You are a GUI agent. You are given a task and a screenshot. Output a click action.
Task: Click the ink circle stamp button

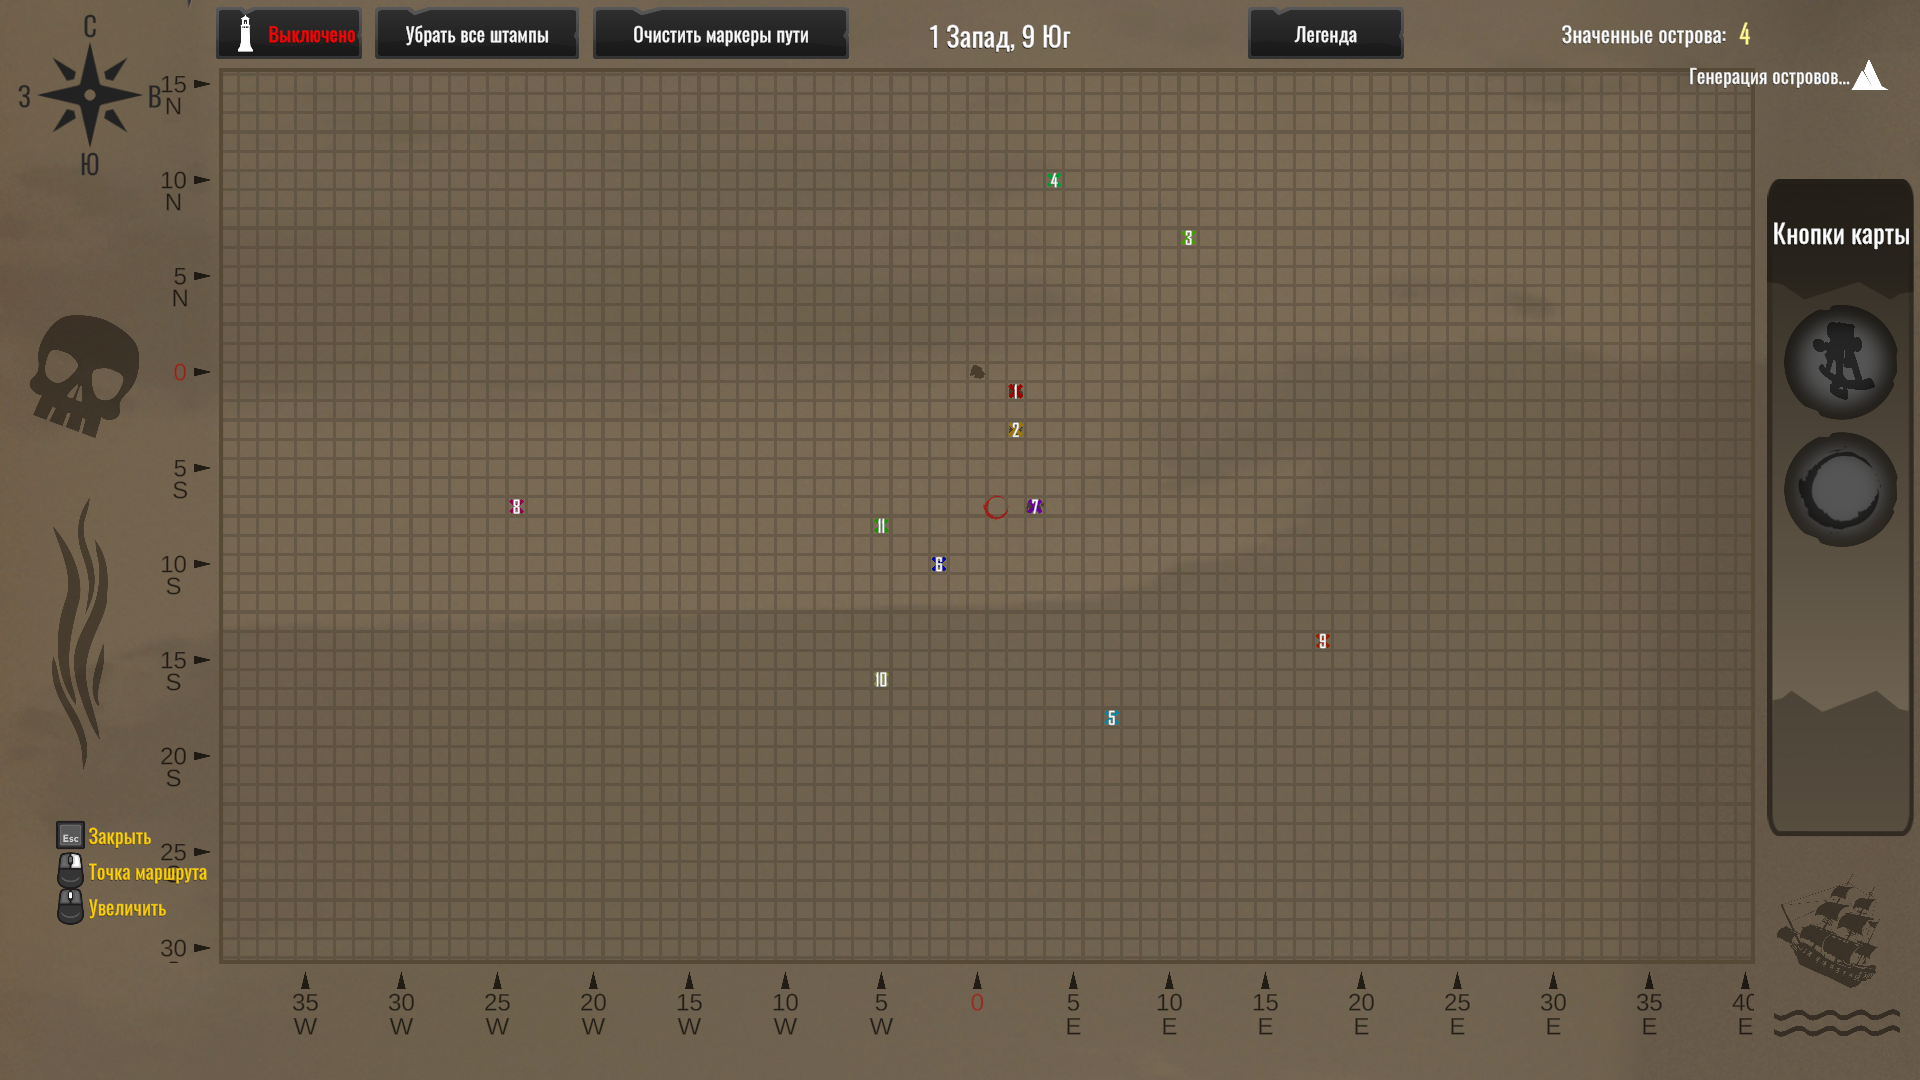(1840, 490)
